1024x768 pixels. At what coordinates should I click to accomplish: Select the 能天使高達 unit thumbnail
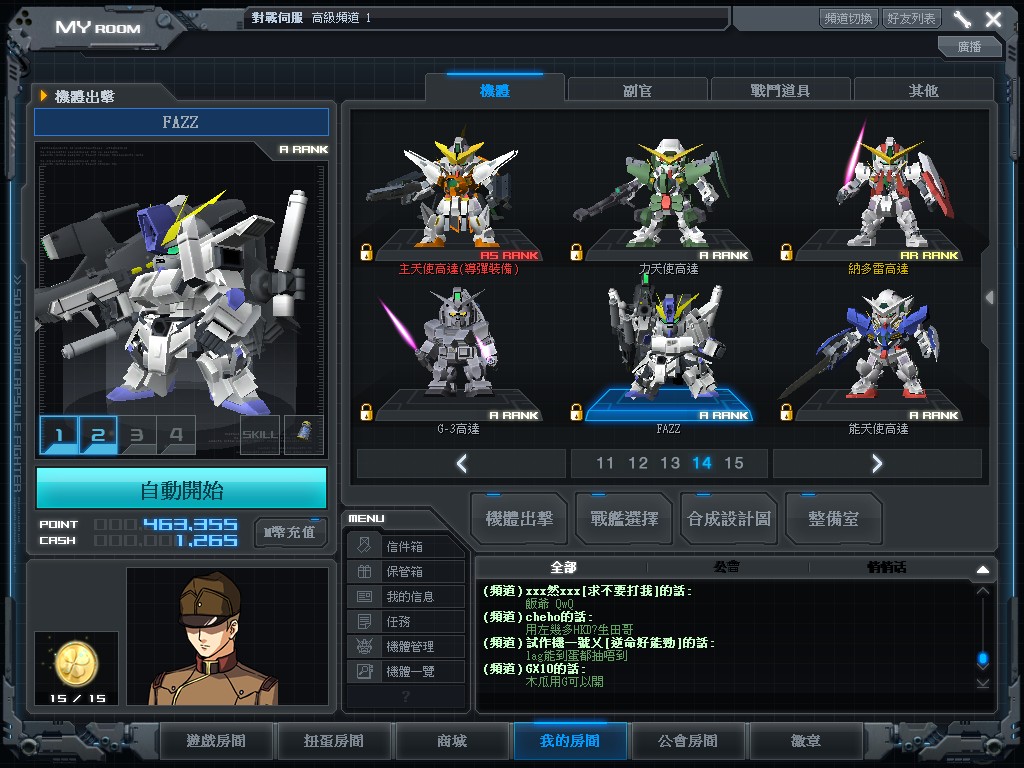[877, 355]
